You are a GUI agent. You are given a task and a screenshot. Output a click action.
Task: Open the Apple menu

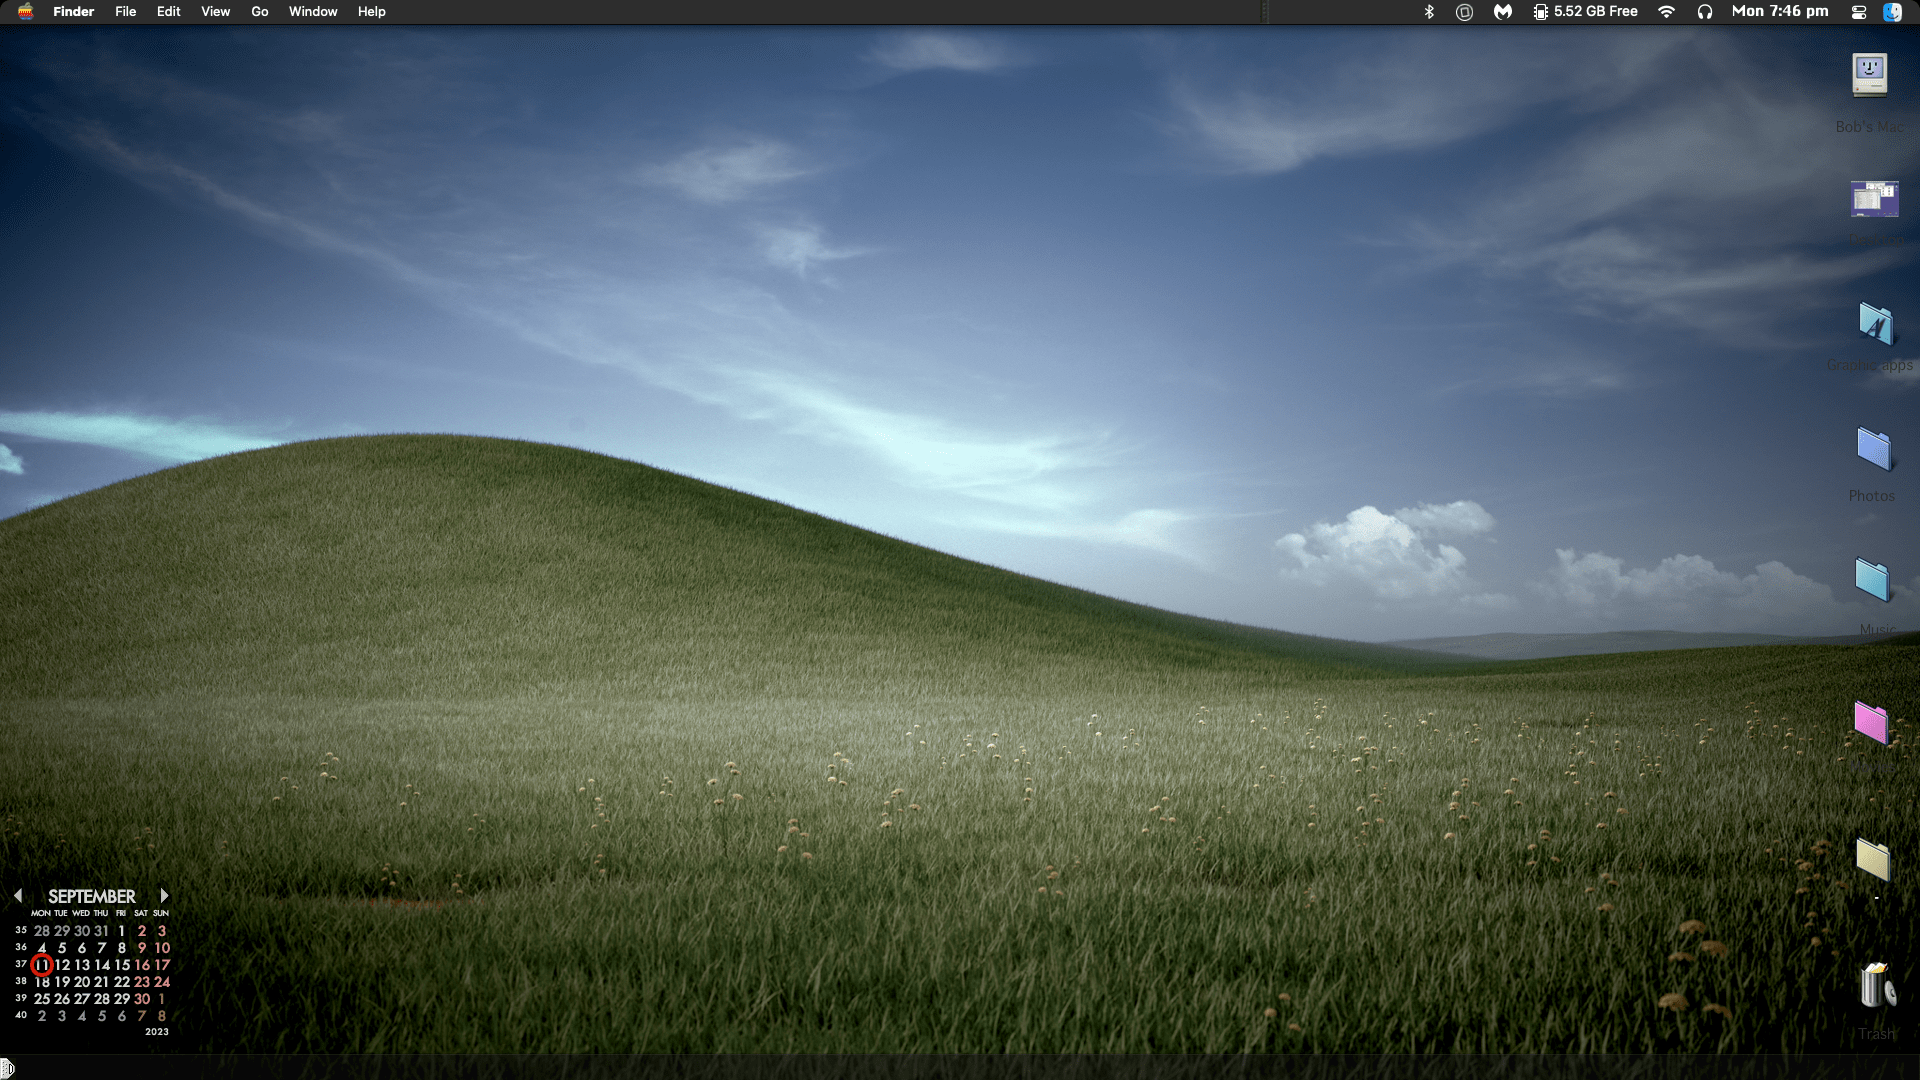[x=25, y=12]
